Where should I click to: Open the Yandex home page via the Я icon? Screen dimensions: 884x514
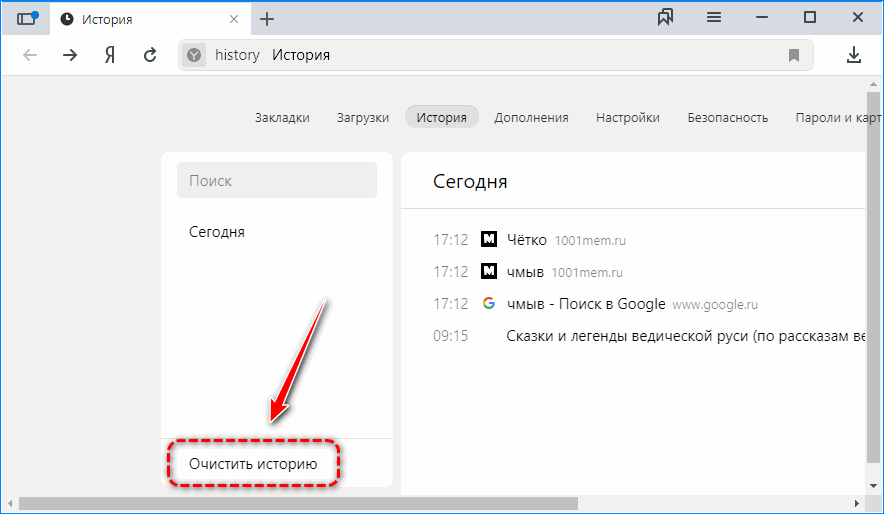click(x=110, y=55)
